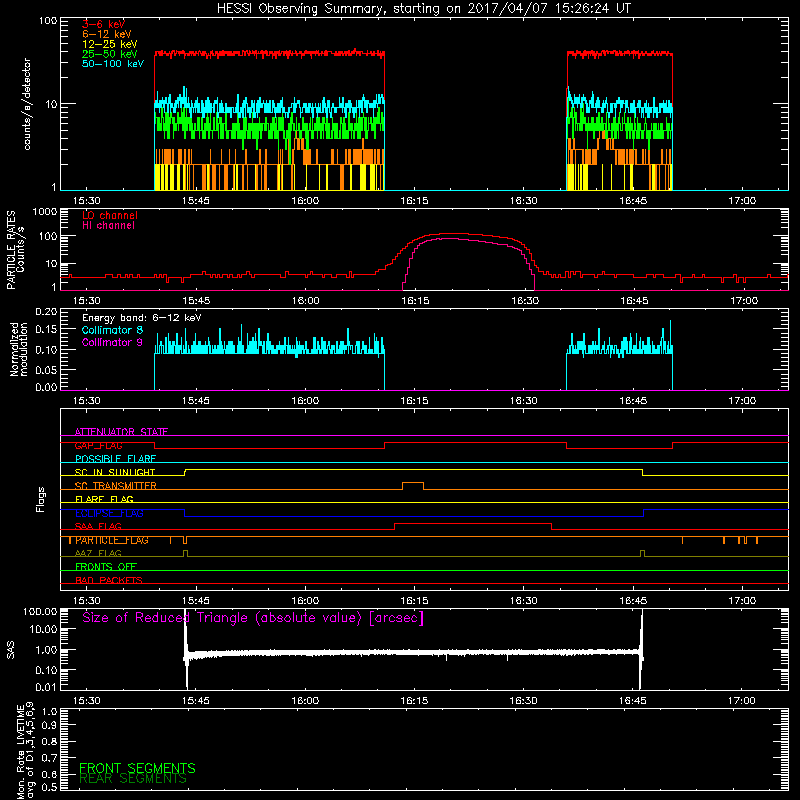Select the 'Size of Reduced Triangle' caption

pyautogui.click(x=253, y=618)
